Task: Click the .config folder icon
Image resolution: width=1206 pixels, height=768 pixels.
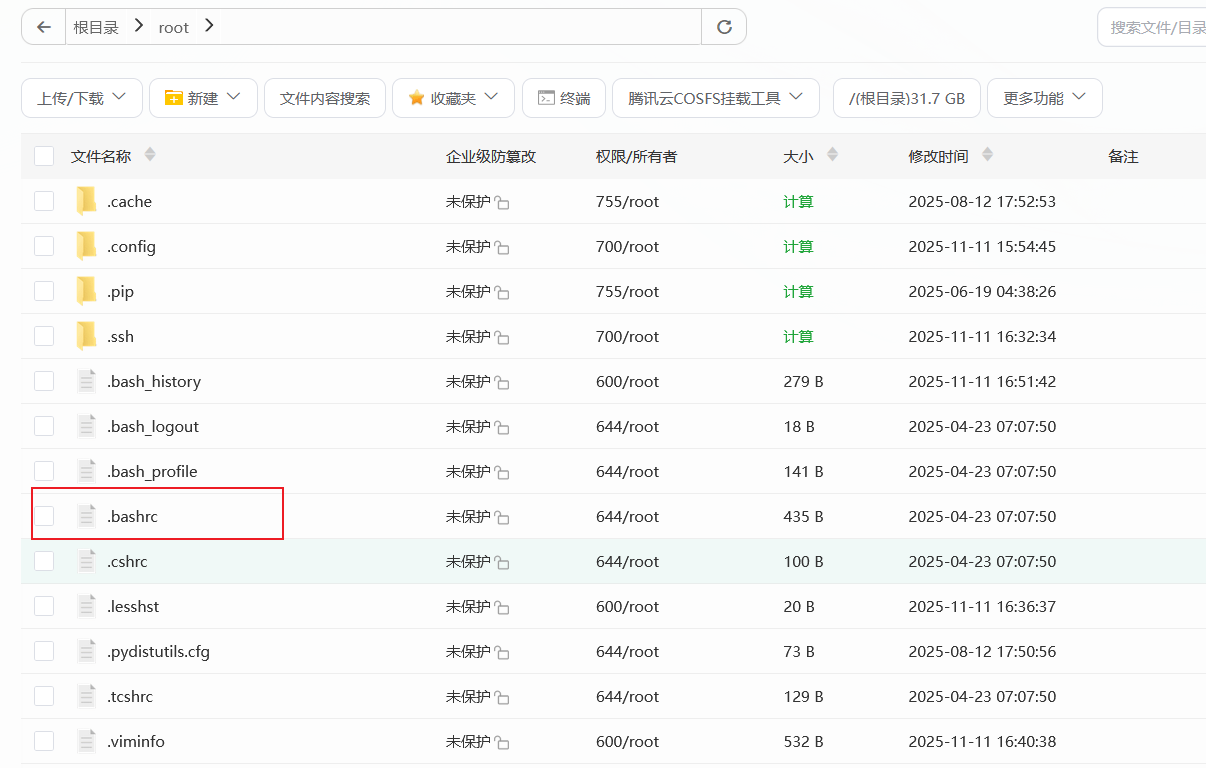Action: pyautogui.click(x=87, y=246)
